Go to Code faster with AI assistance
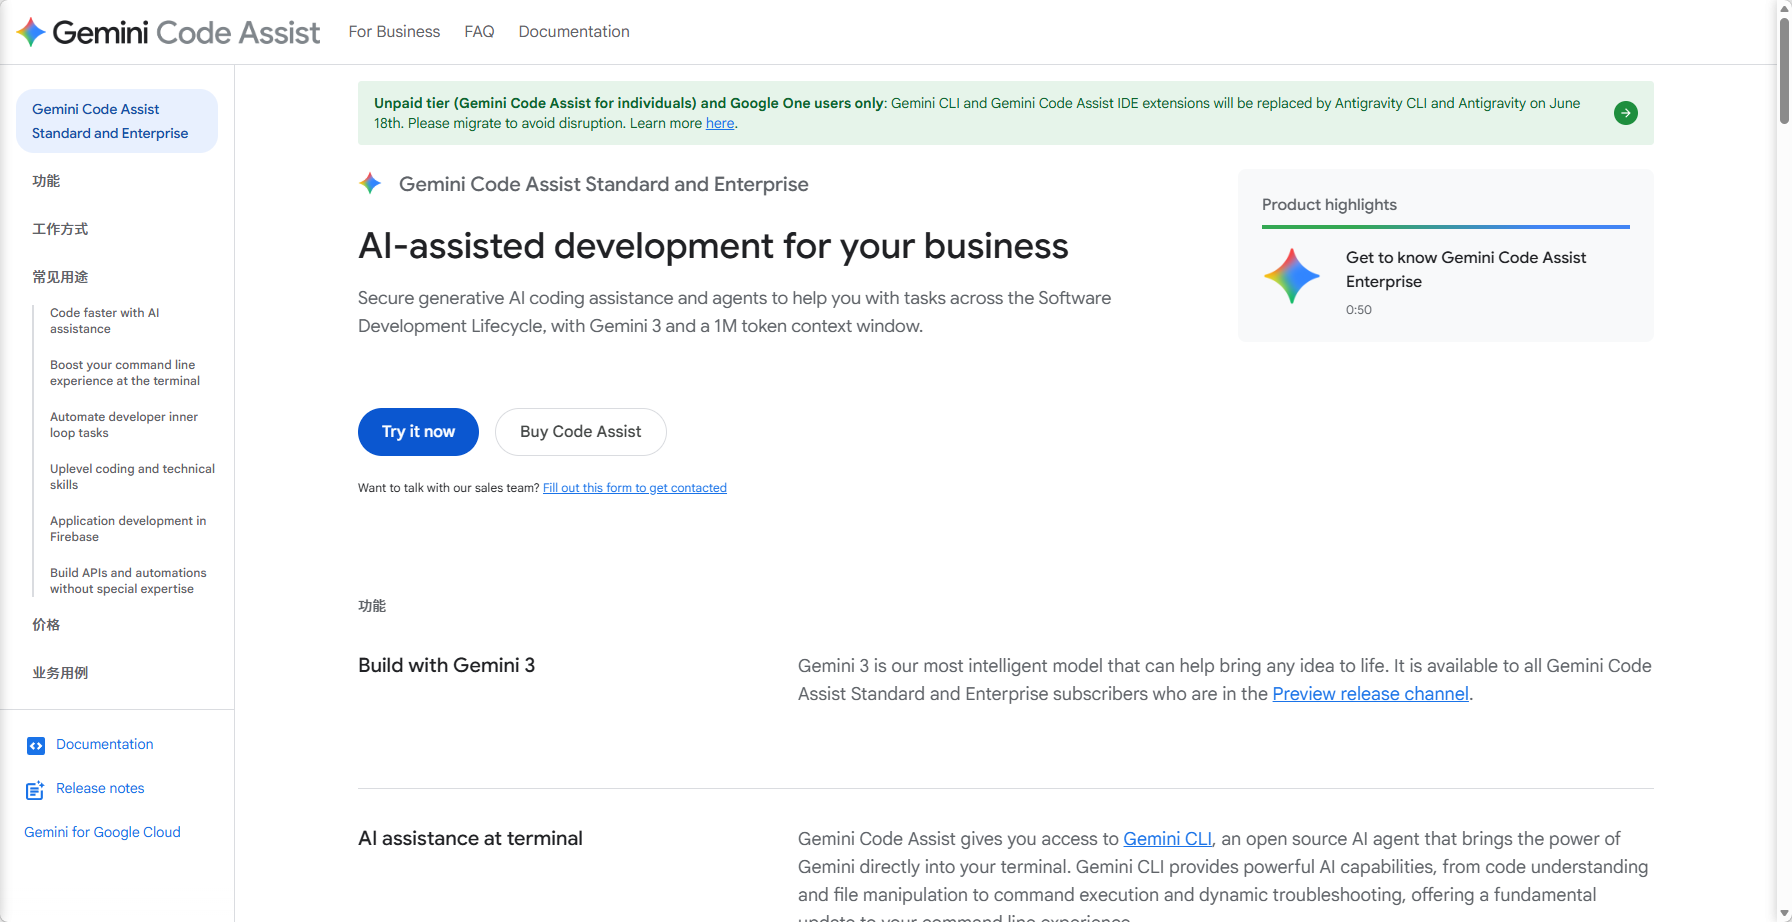This screenshot has width=1792, height=922. [x=104, y=321]
